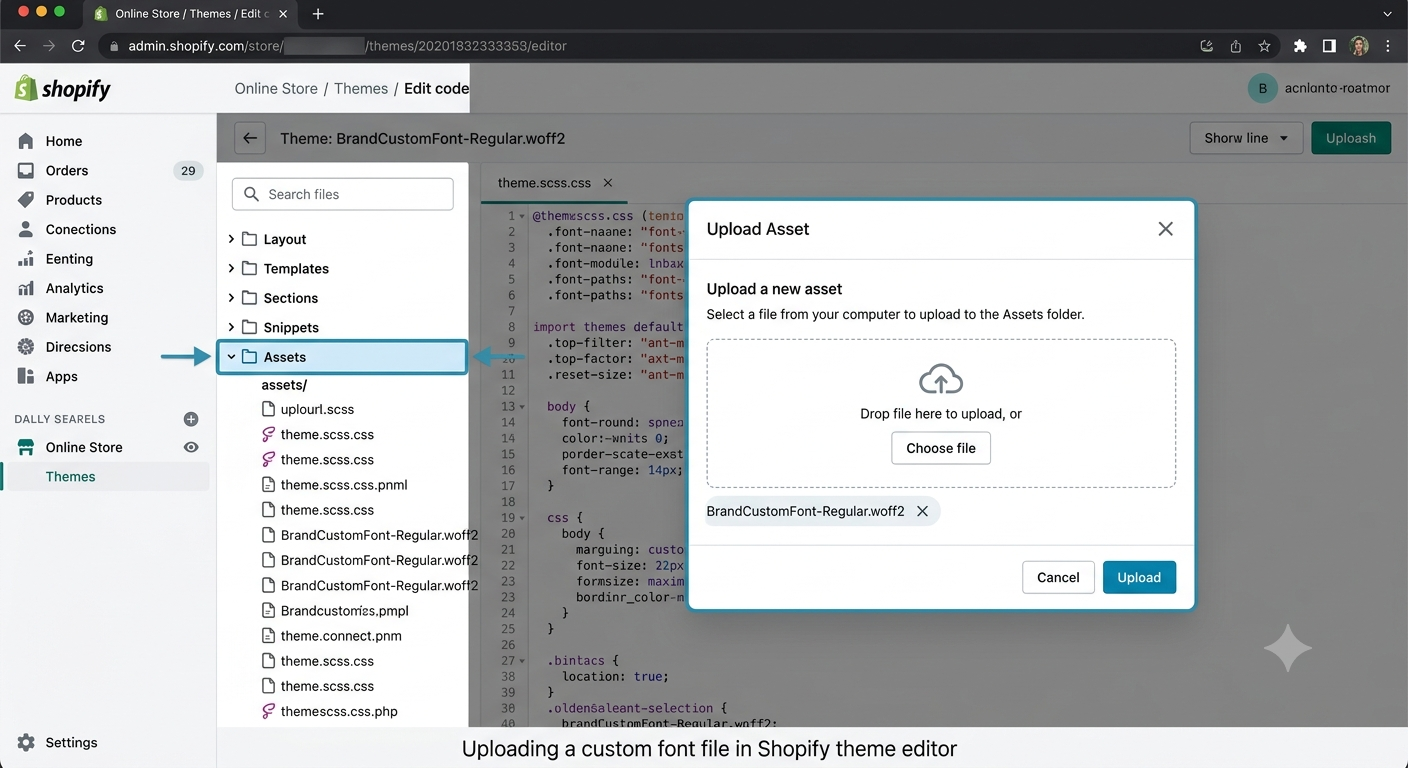Click Cancel in Upload Asset dialog

point(1058,577)
